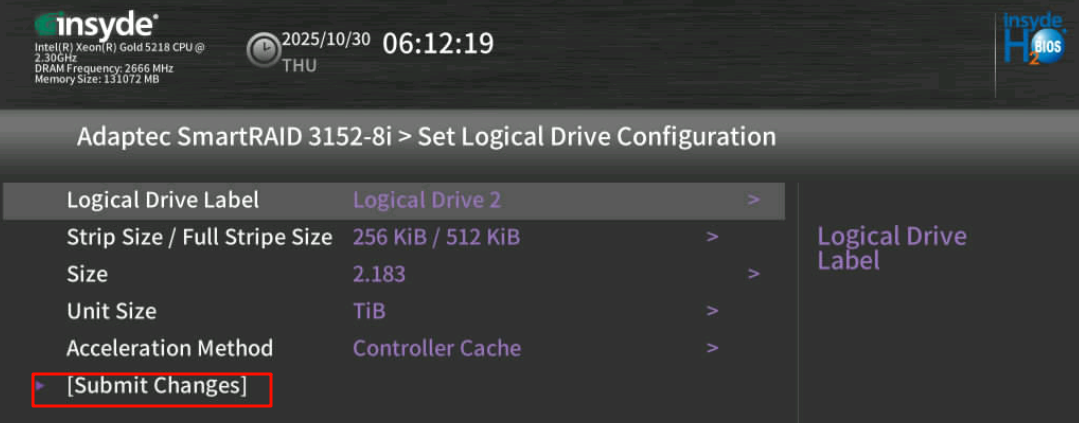Click the chevron on the Size row
The height and width of the screenshot is (423, 1079).
(x=753, y=274)
